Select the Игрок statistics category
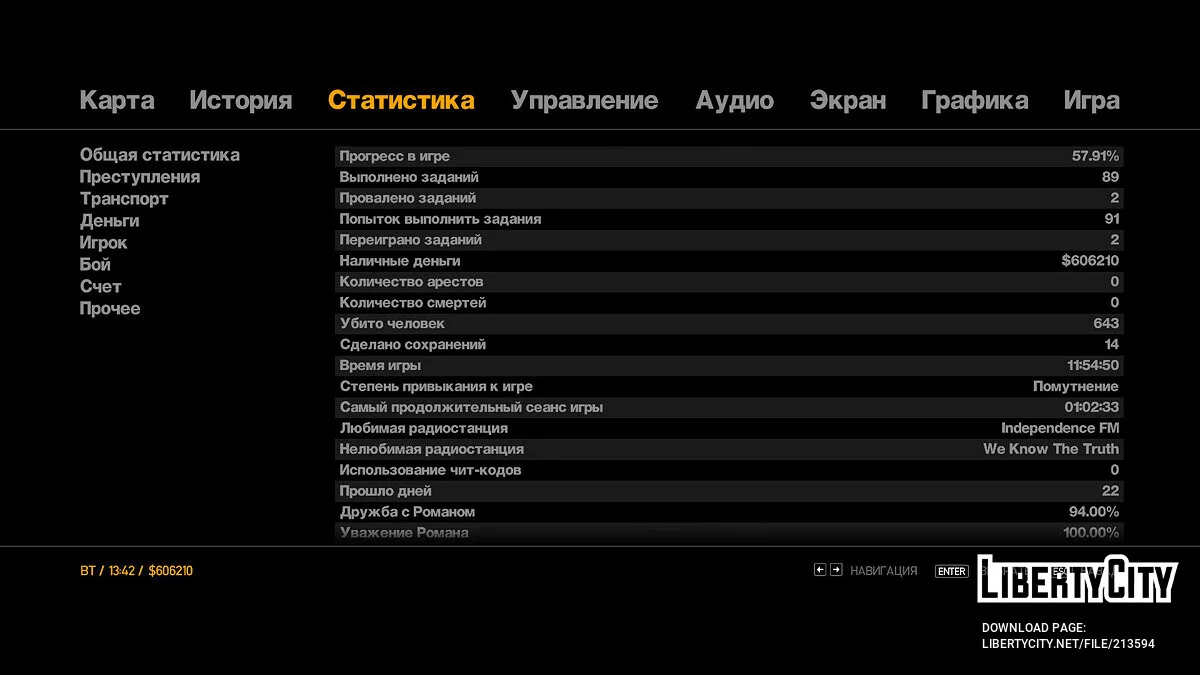This screenshot has width=1200, height=675. click(103, 243)
